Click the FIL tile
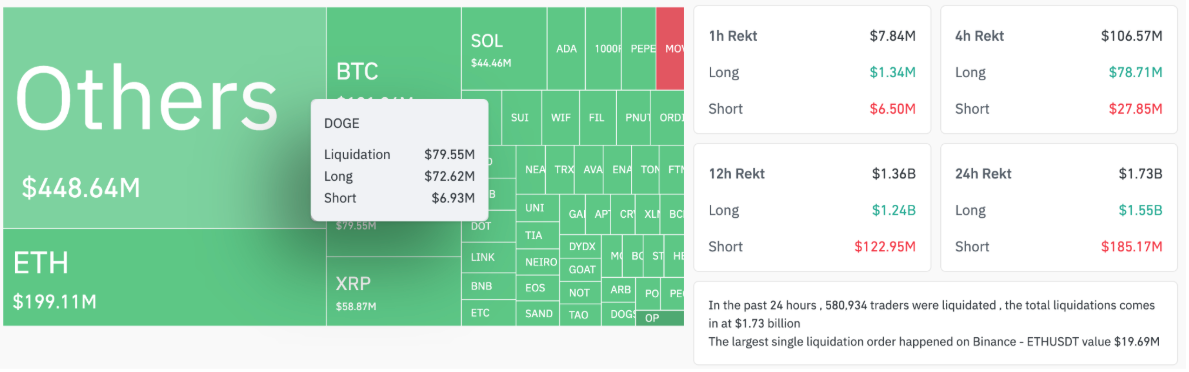The height and width of the screenshot is (372, 1189). [598, 118]
